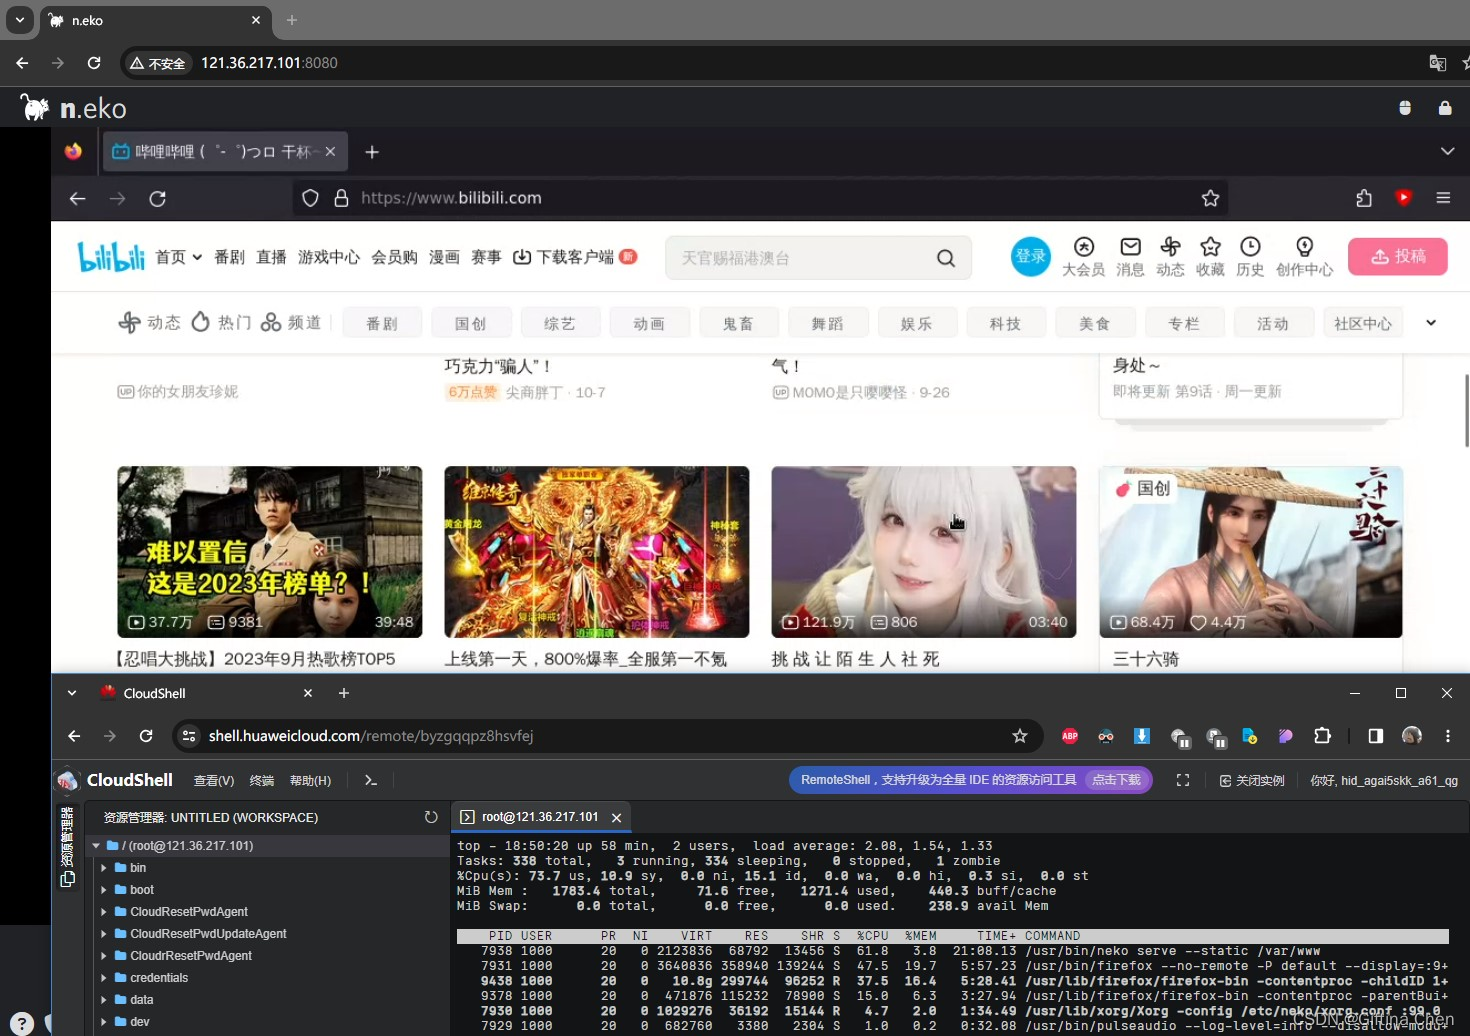
Task: Open the 帮助(H) menu in CloudShell
Action: click(310, 781)
